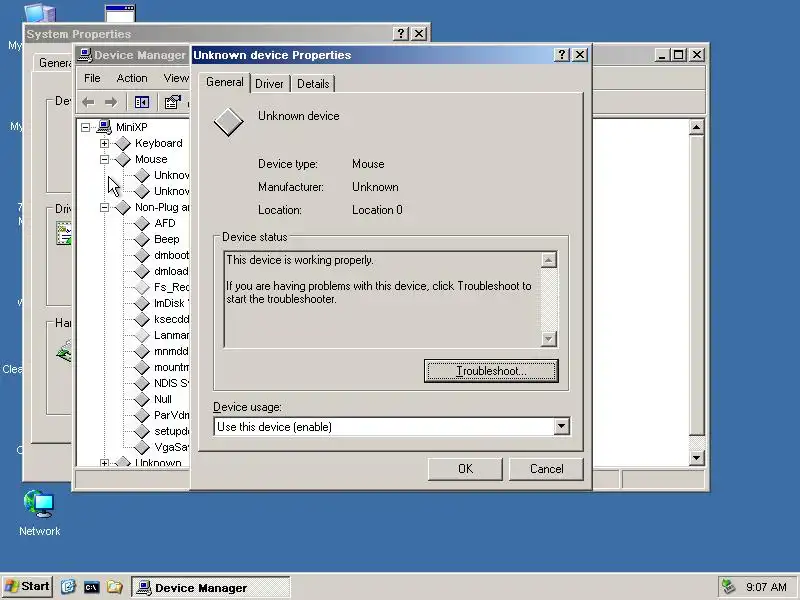Select the second Unknown device under Mouse
Image resolution: width=800 pixels, height=600 pixels.
(171, 191)
